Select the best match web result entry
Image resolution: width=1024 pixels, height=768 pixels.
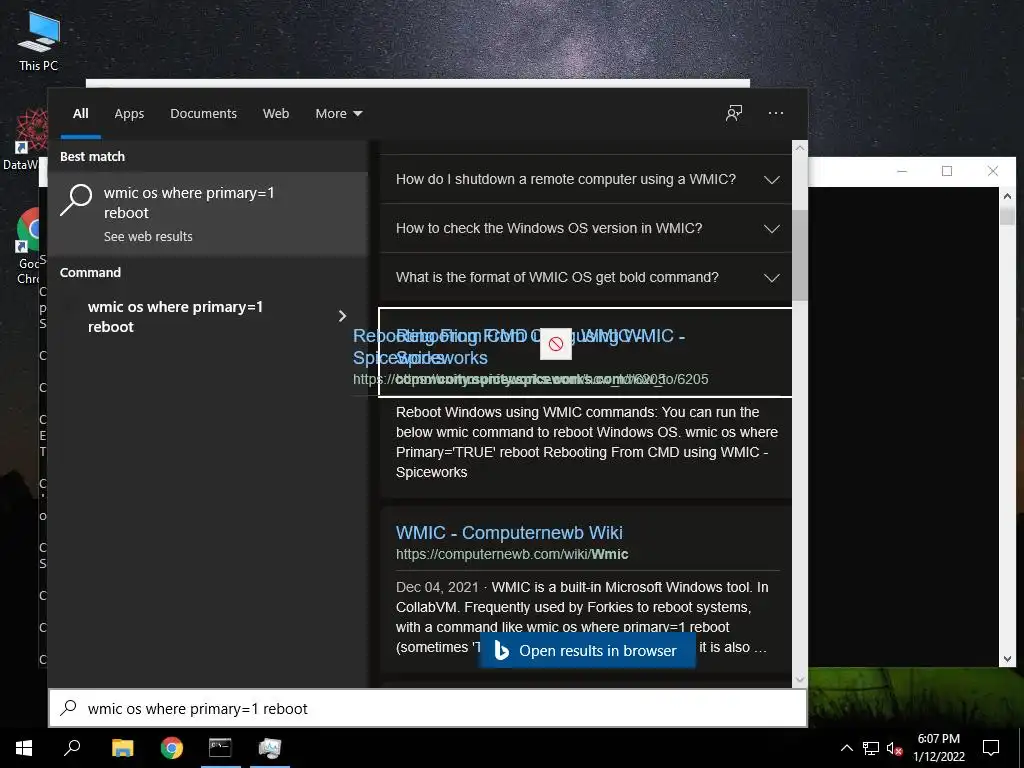pyautogui.click(x=208, y=214)
